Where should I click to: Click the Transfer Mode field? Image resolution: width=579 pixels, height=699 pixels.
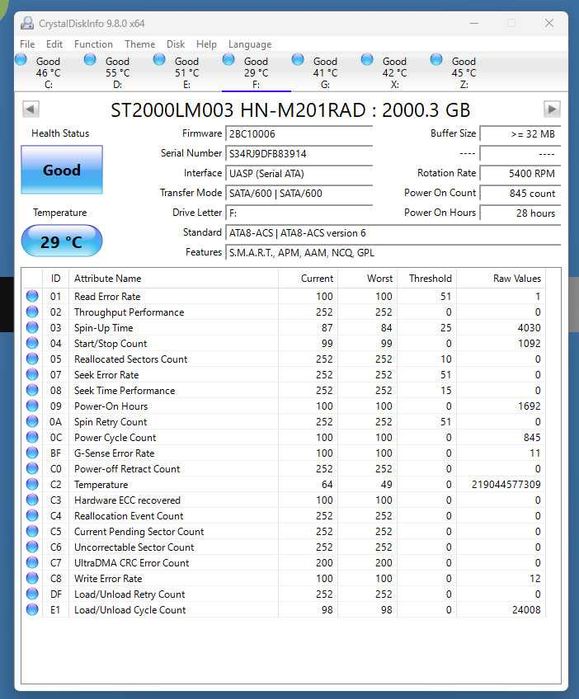299,193
